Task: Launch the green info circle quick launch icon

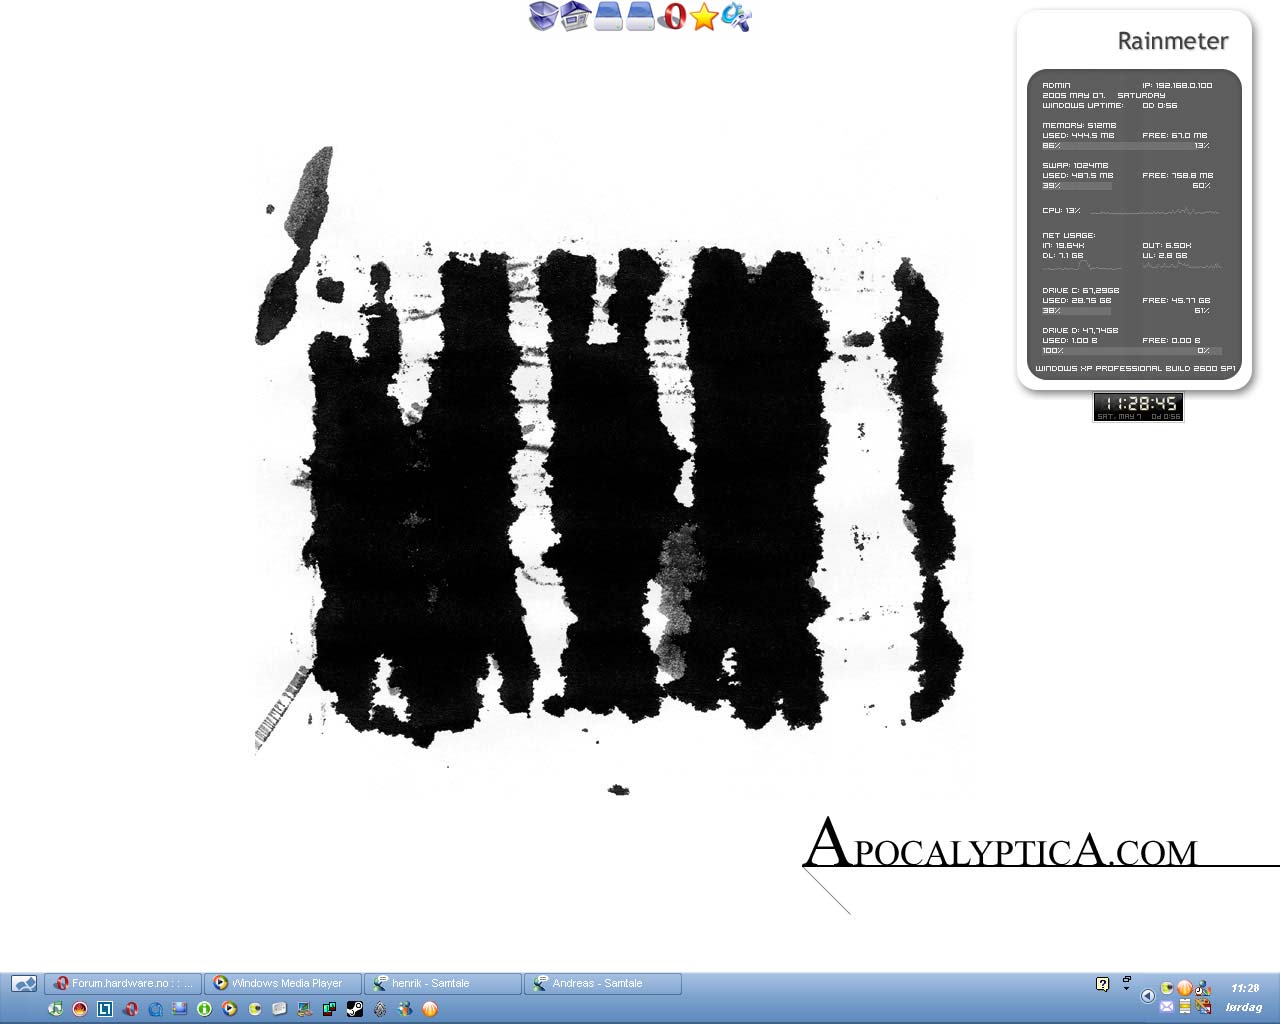Action: pyautogui.click(x=205, y=1009)
